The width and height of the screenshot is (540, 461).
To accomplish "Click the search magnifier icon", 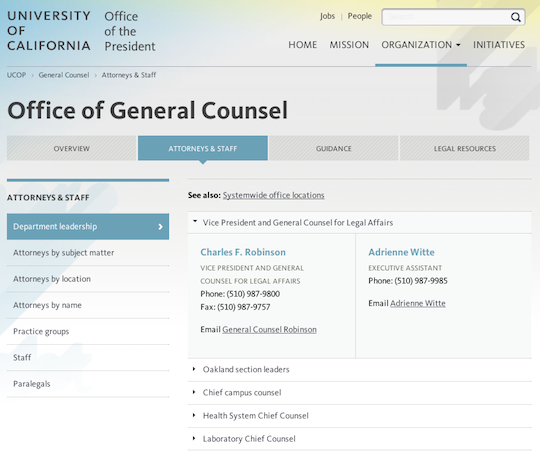I will [x=515, y=17].
